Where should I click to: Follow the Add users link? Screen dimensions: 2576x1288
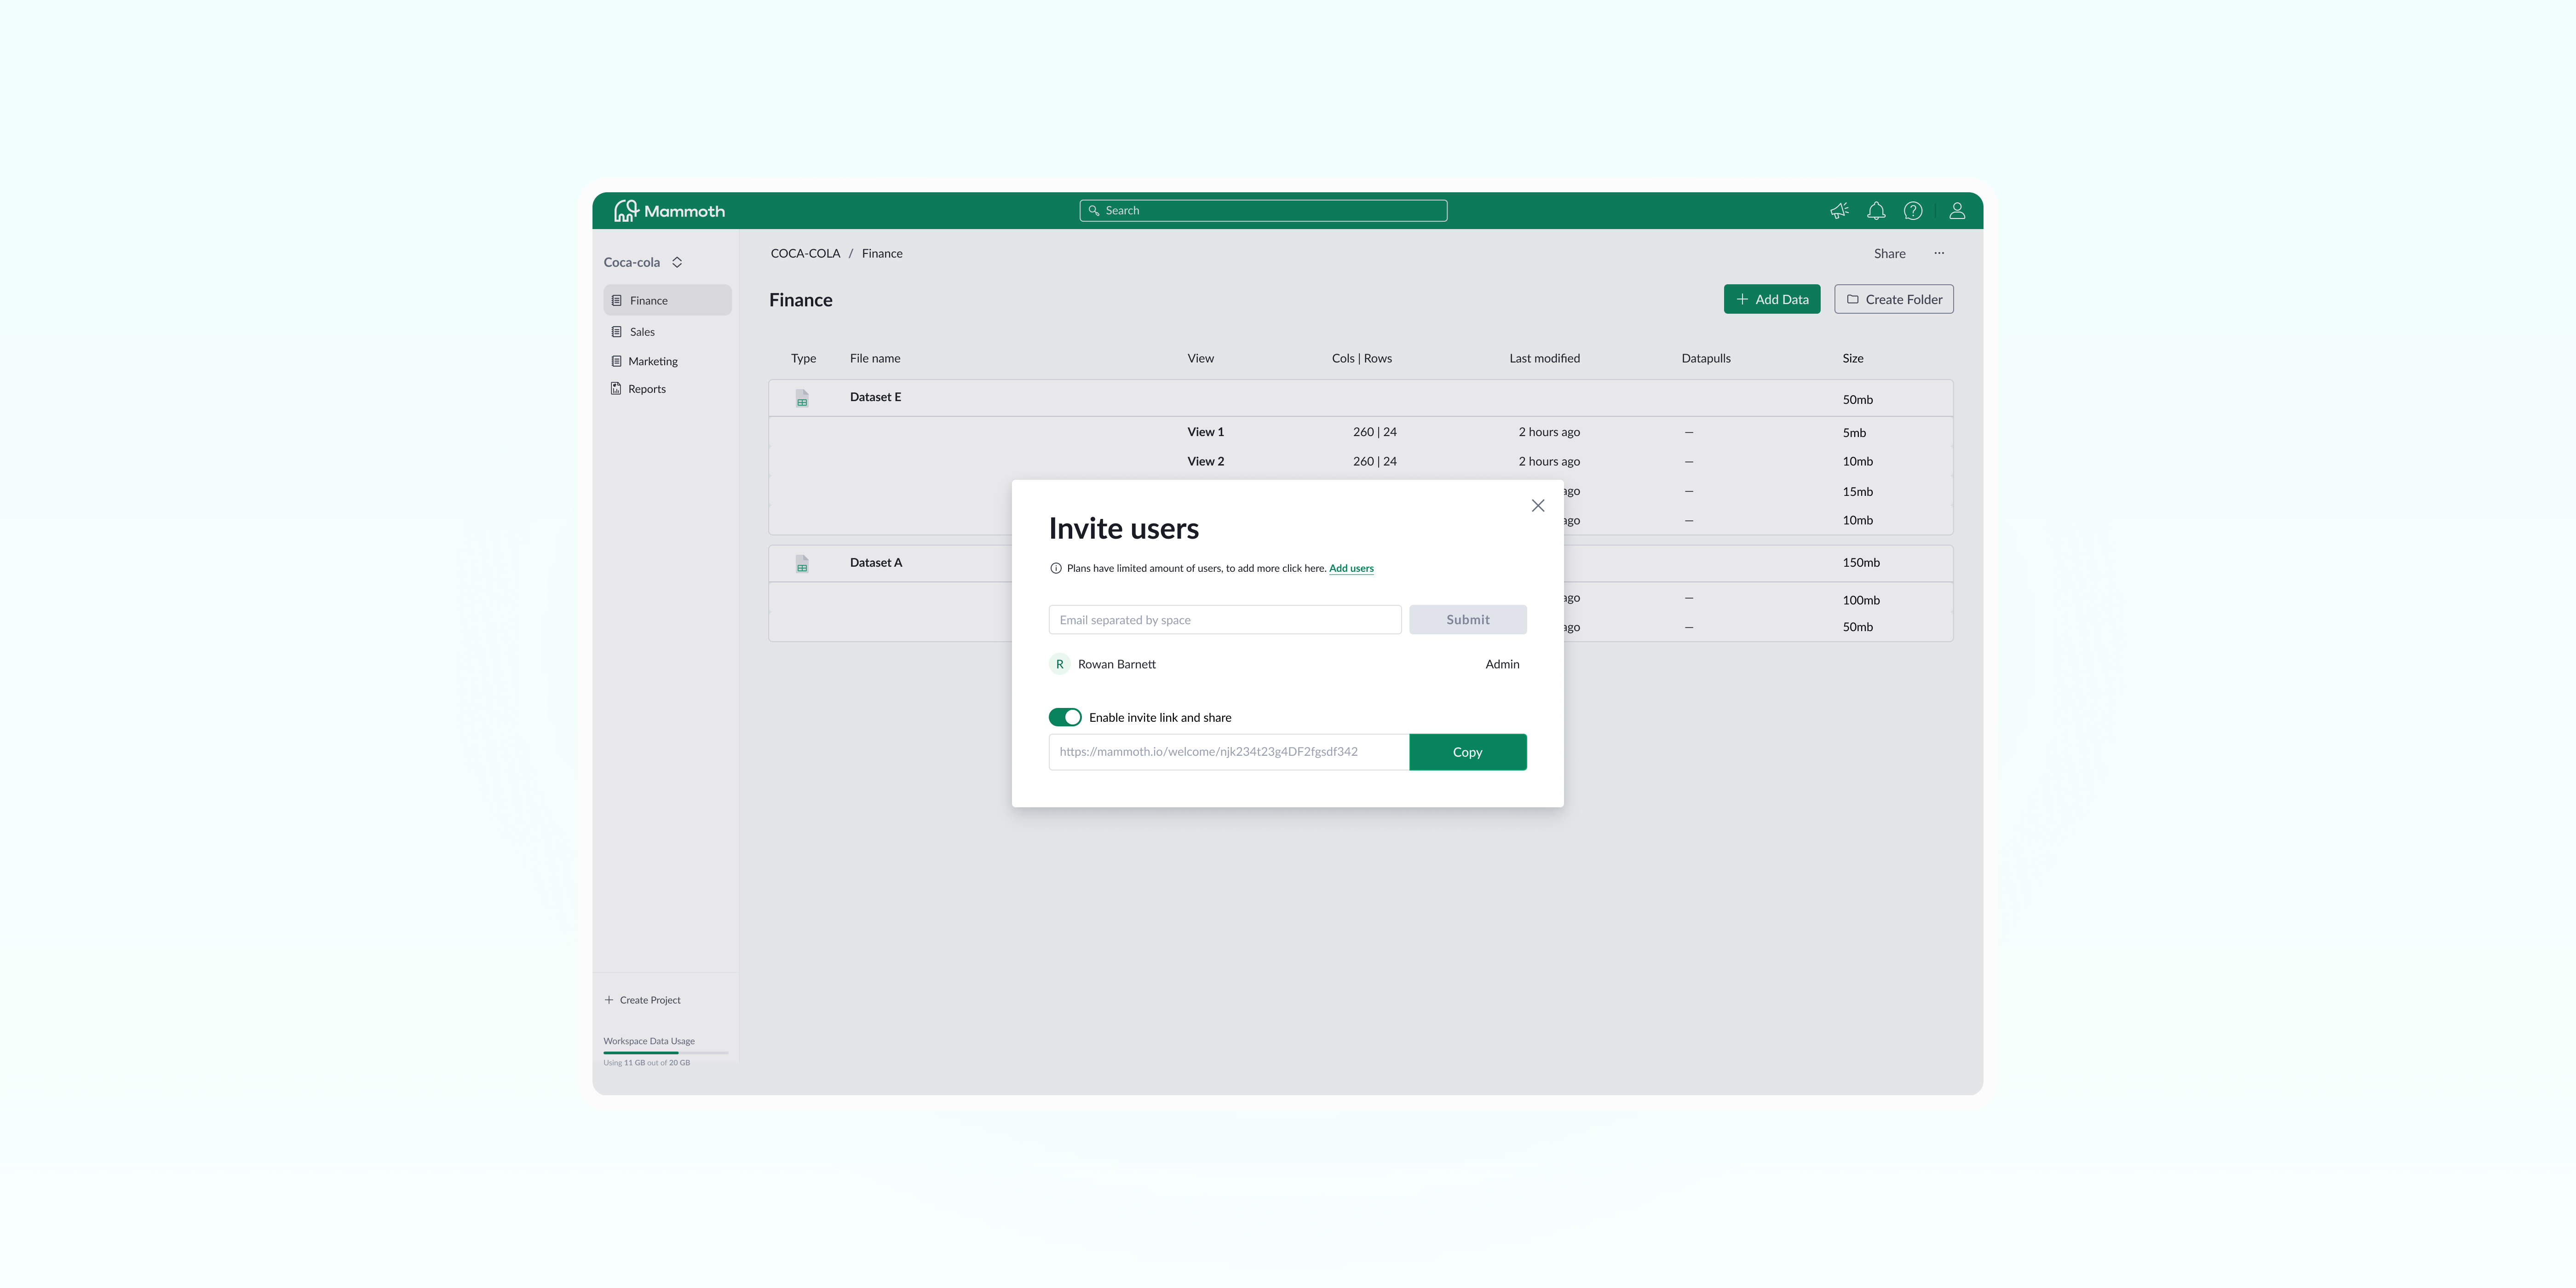point(1351,568)
